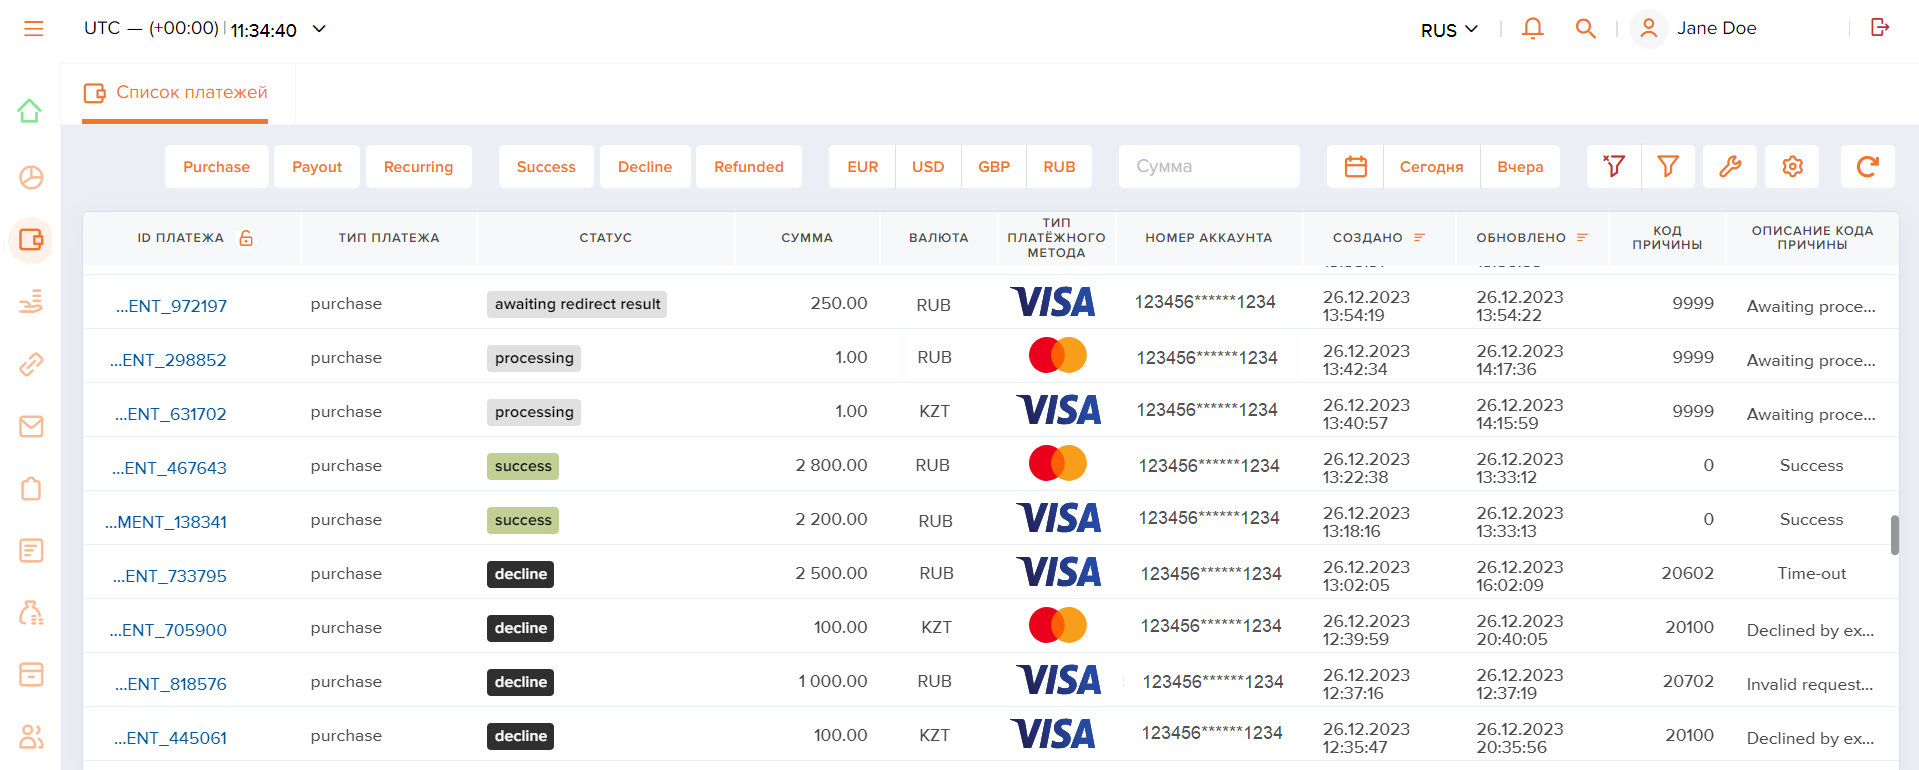Open payment ...ENT_733795
The image size is (1919, 770).
click(x=169, y=576)
